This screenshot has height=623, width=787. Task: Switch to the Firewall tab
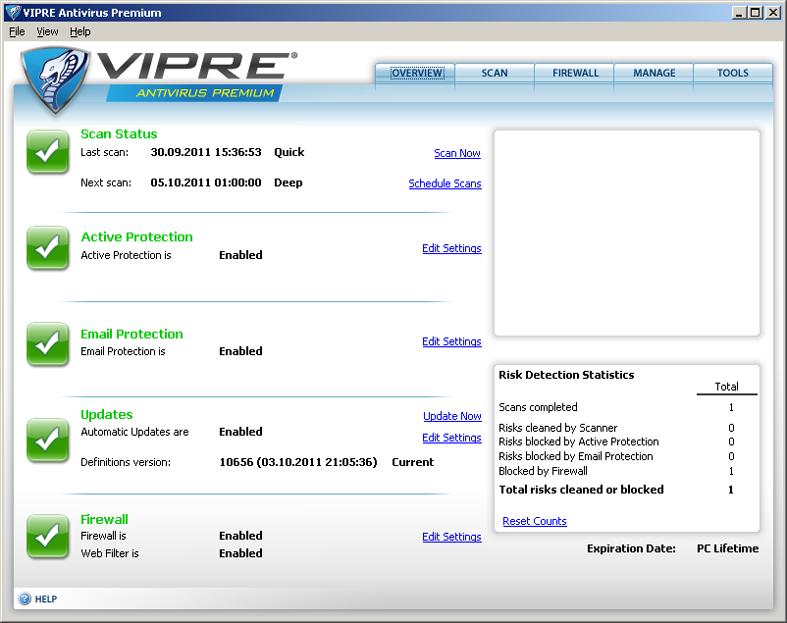[575, 73]
